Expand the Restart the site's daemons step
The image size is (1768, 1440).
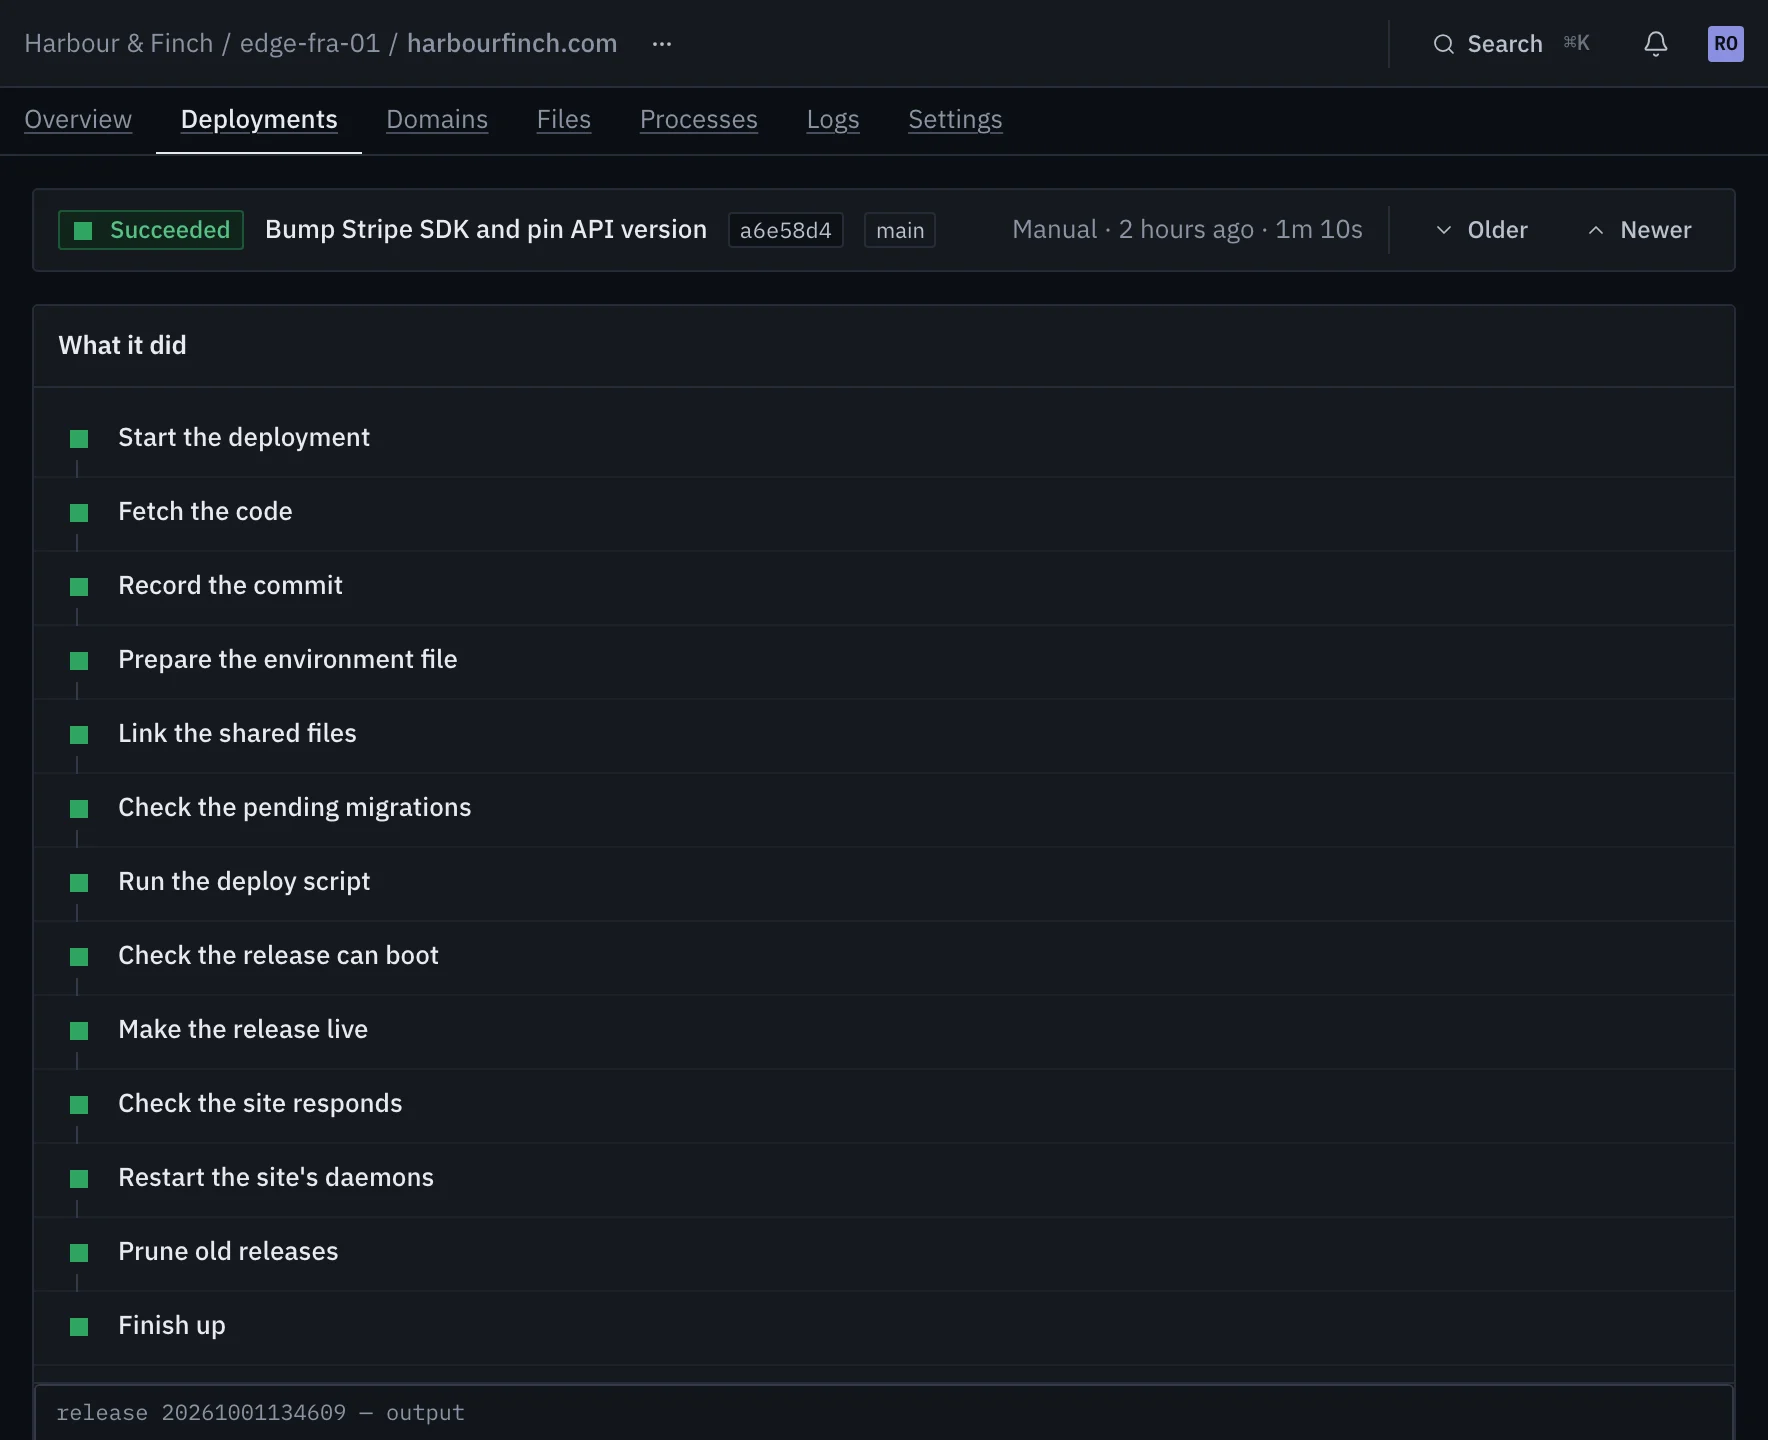(x=884, y=1179)
